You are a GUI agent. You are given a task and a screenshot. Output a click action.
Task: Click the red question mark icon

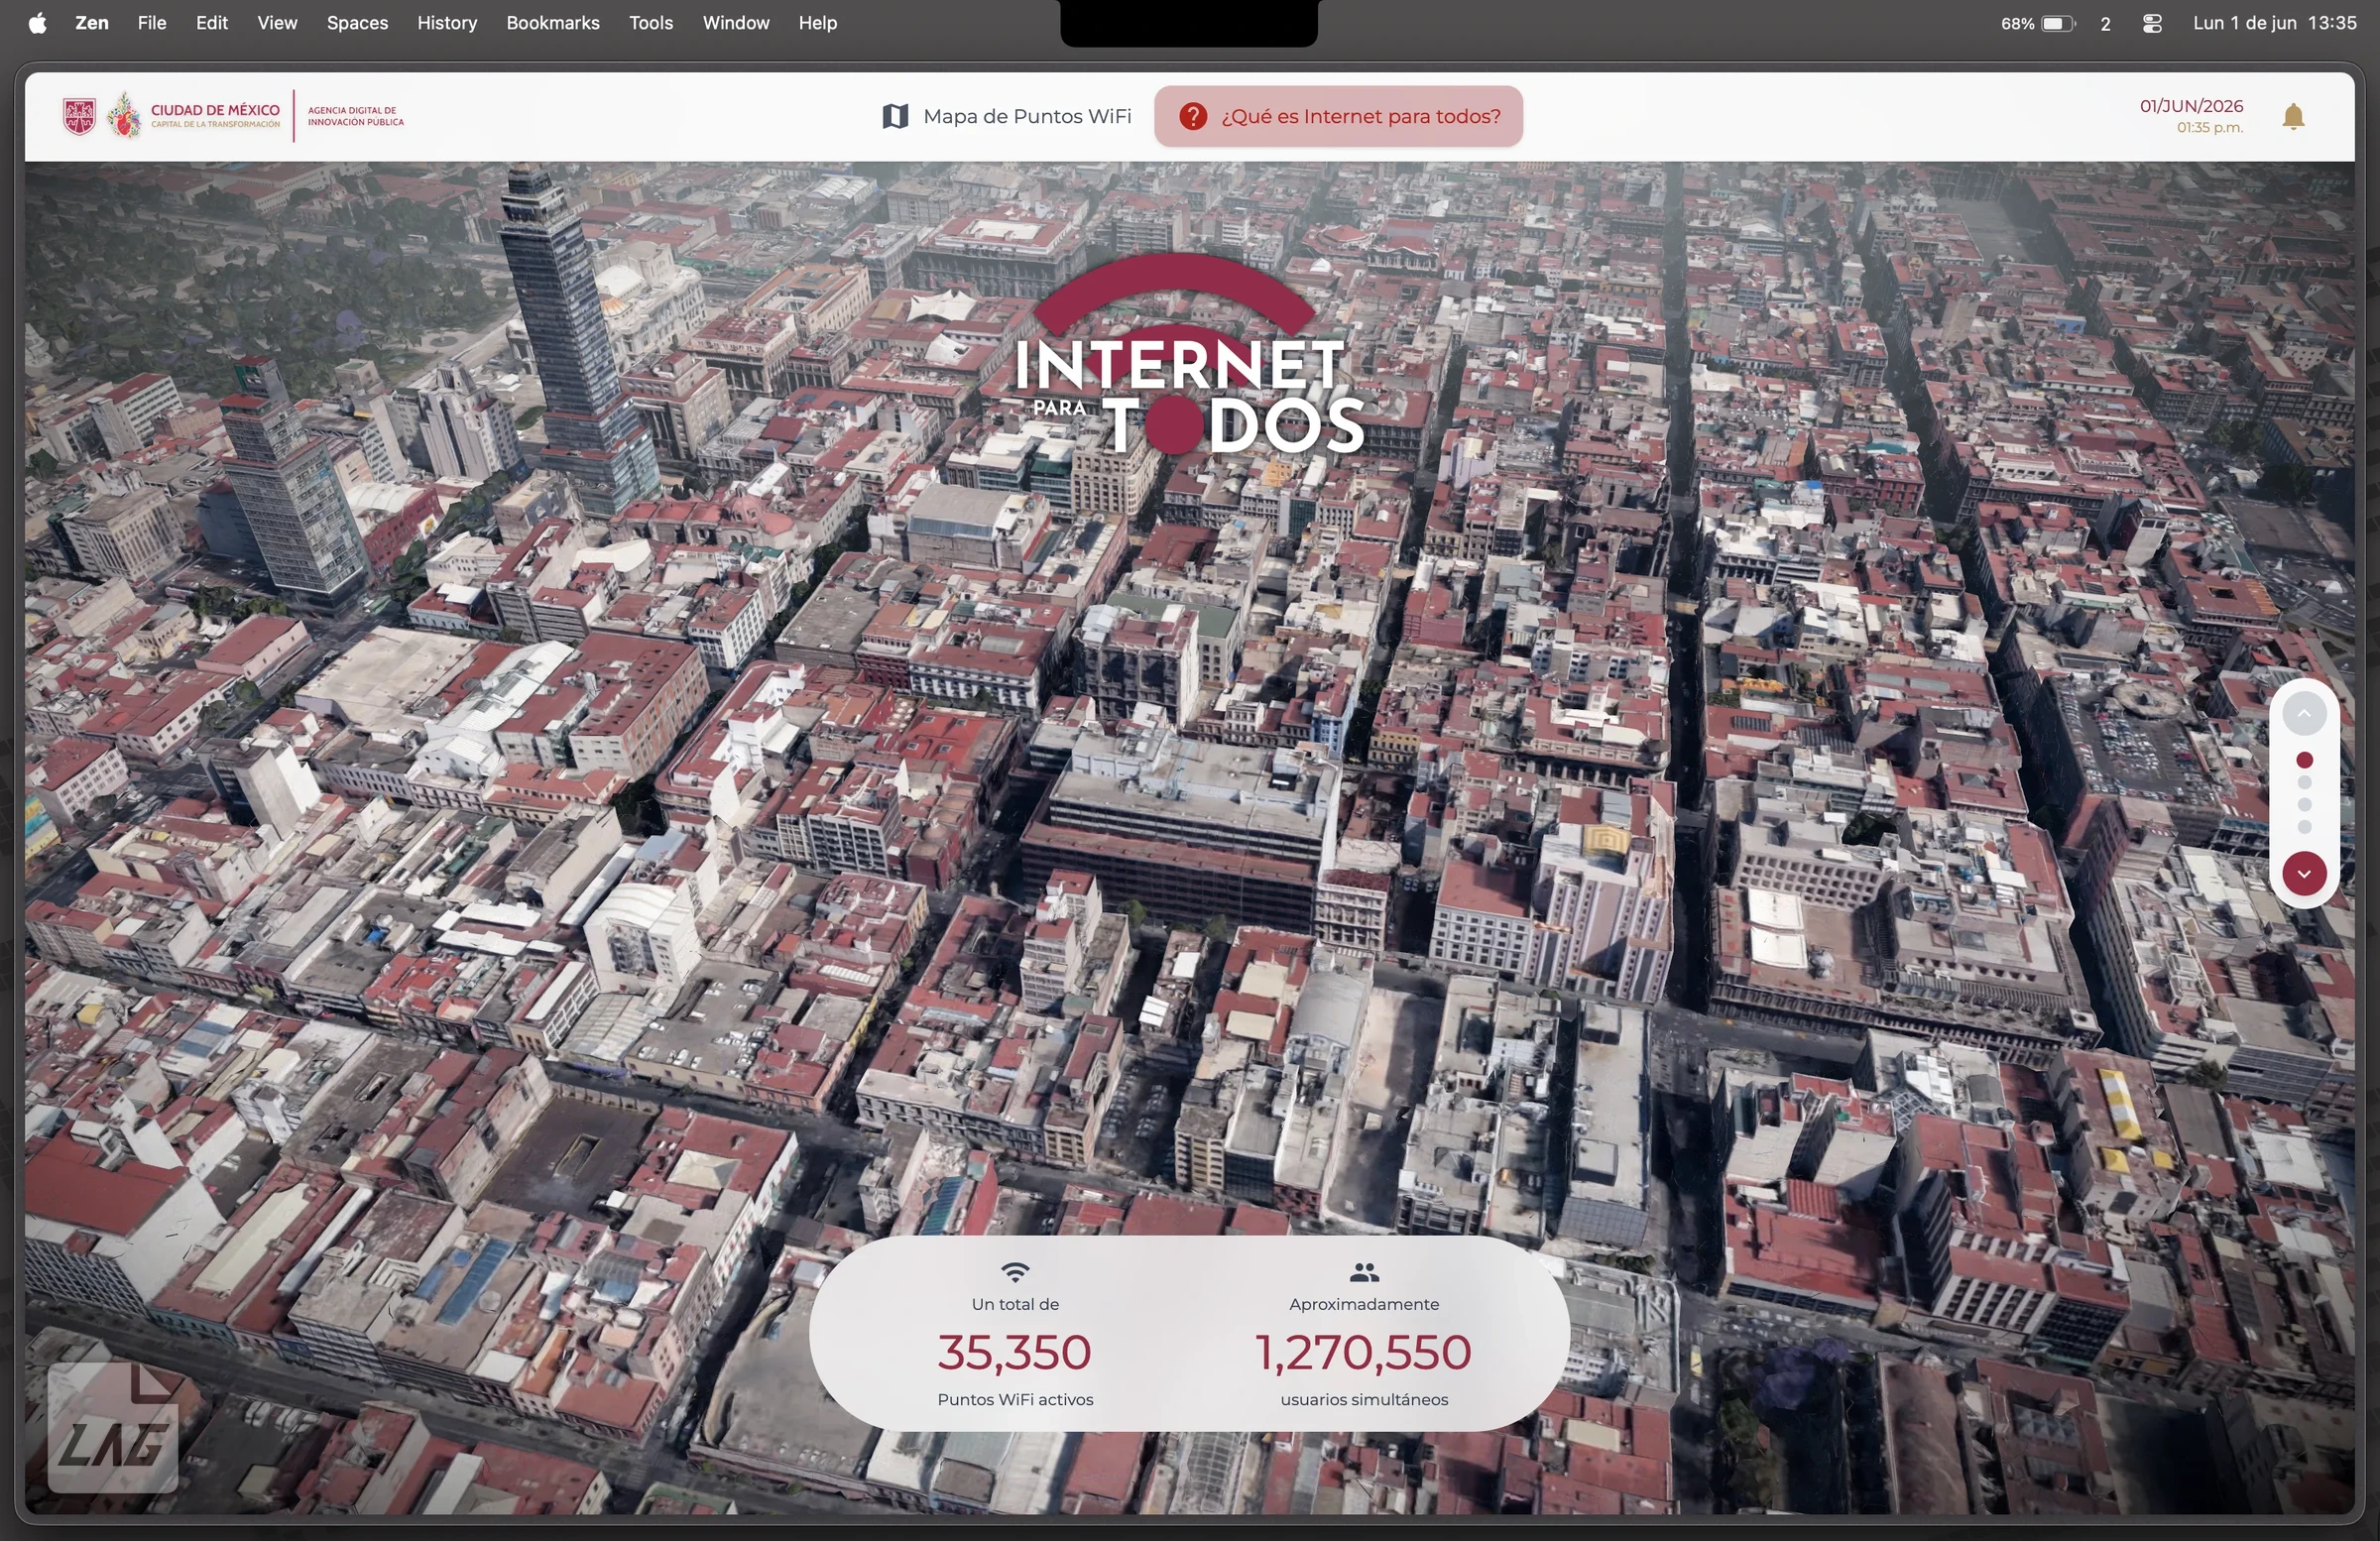1192,116
